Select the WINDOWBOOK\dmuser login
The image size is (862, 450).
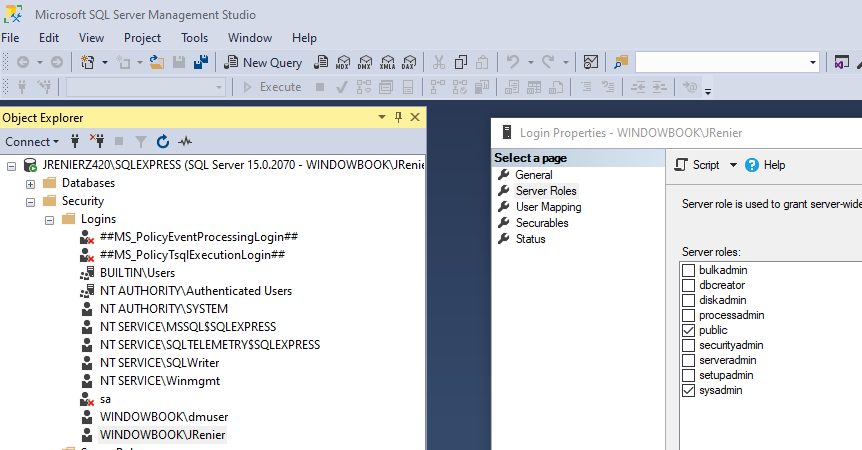(164, 417)
